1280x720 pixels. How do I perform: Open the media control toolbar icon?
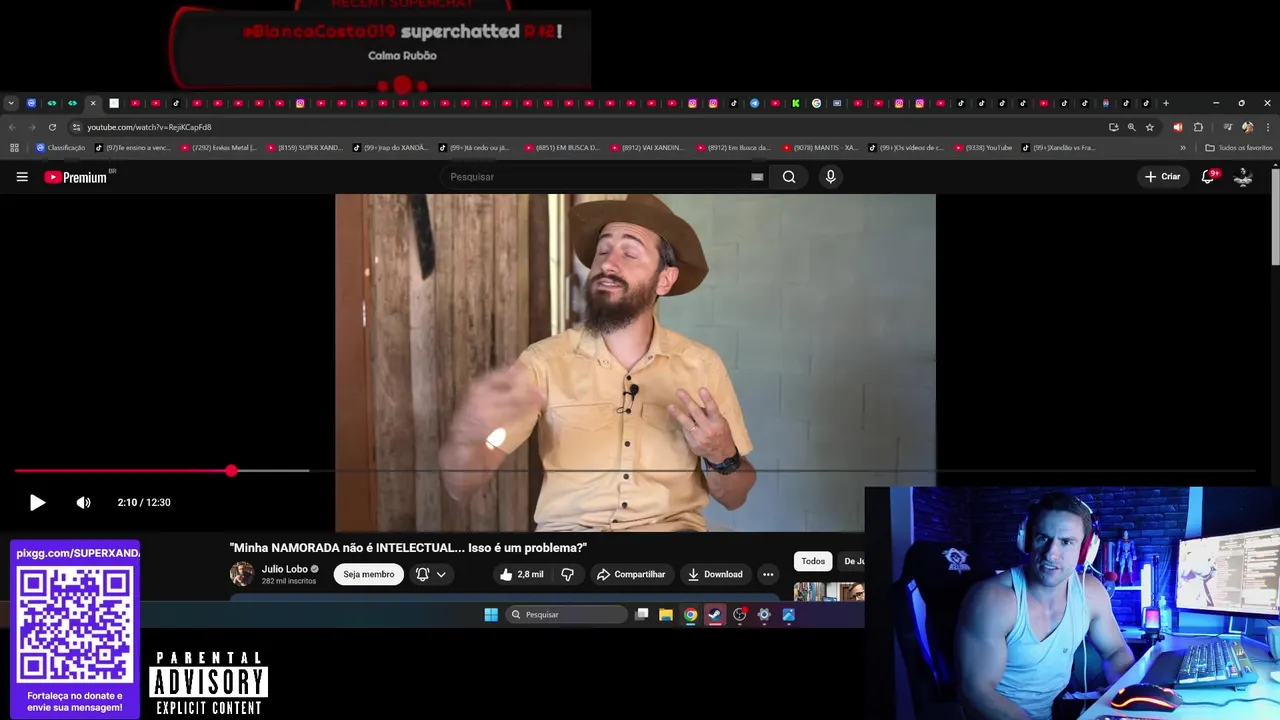(x=1228, y=127)
